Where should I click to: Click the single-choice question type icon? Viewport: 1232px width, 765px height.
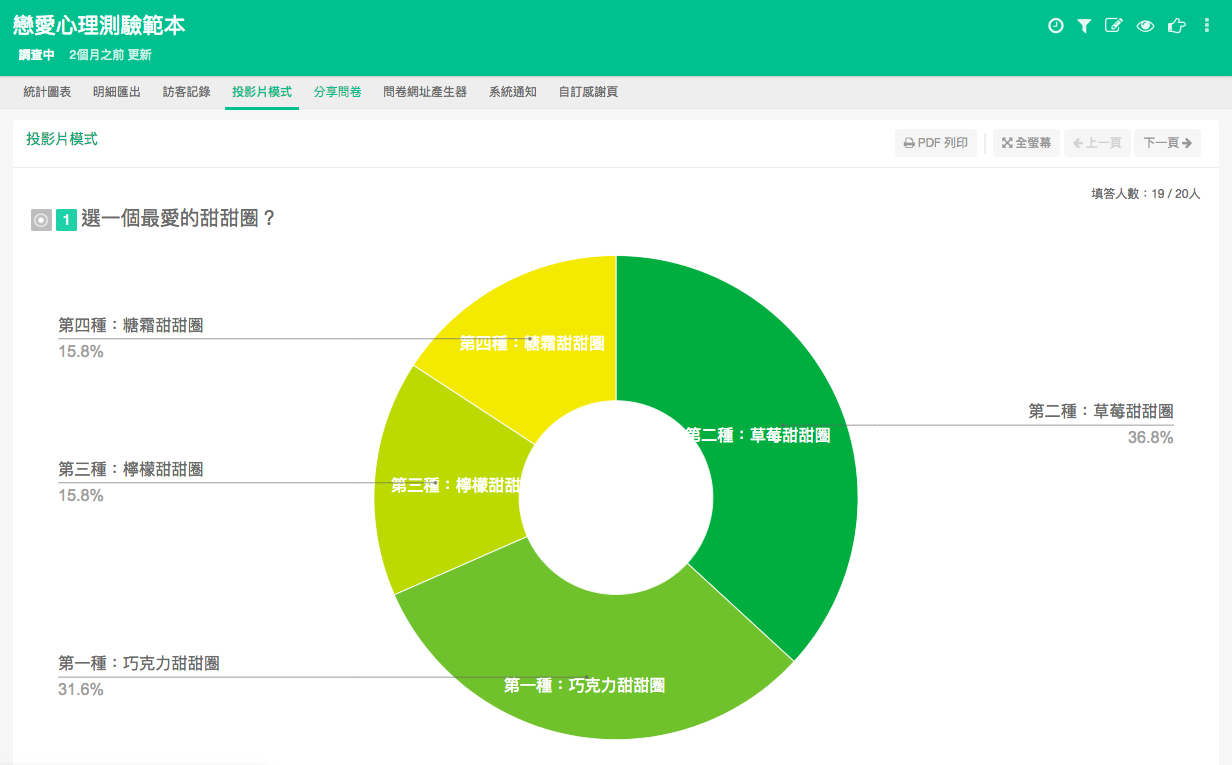(41, 220)
